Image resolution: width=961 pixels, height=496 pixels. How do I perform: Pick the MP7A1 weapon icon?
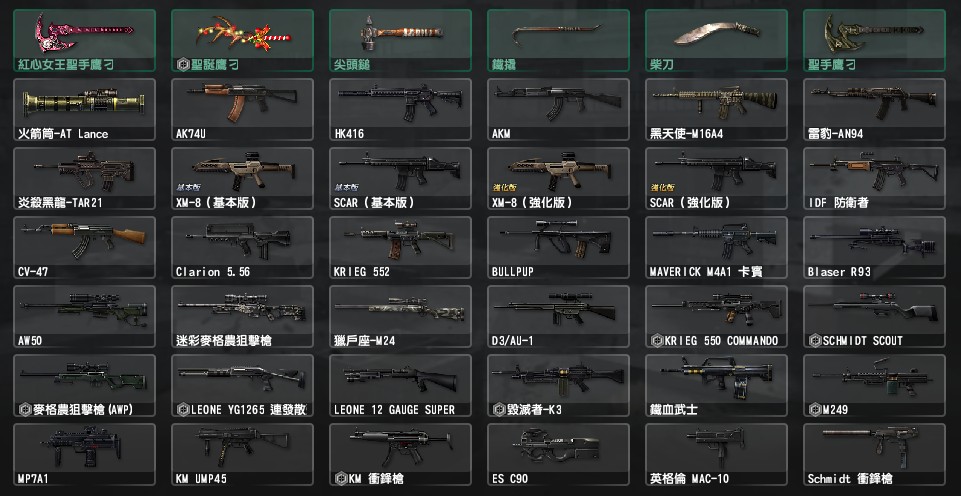pos(84,454)
